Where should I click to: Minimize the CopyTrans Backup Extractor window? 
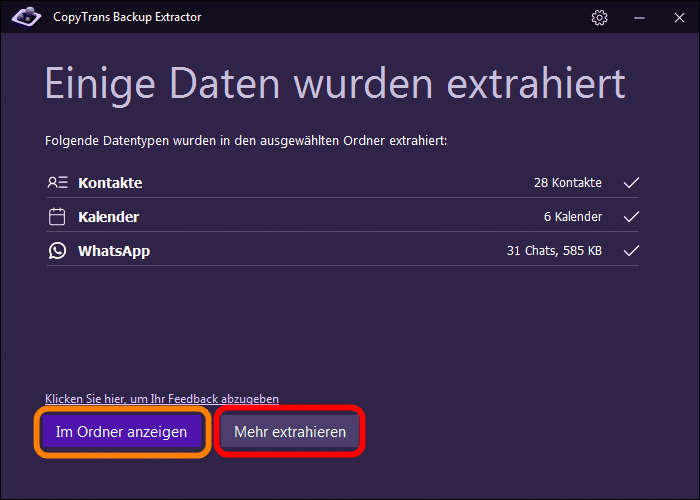tap(639, 17)
